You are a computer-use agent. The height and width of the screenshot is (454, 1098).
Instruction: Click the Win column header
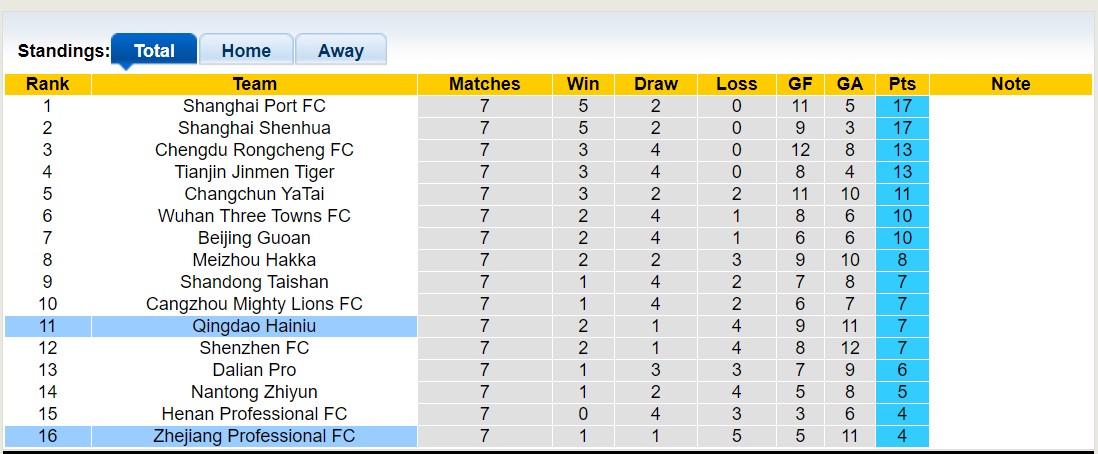583,84
